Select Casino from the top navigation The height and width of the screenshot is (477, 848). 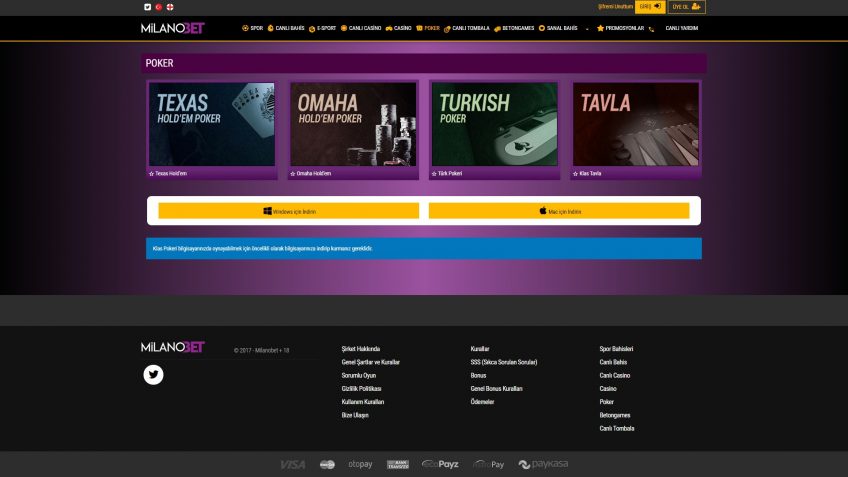(399, 28)
